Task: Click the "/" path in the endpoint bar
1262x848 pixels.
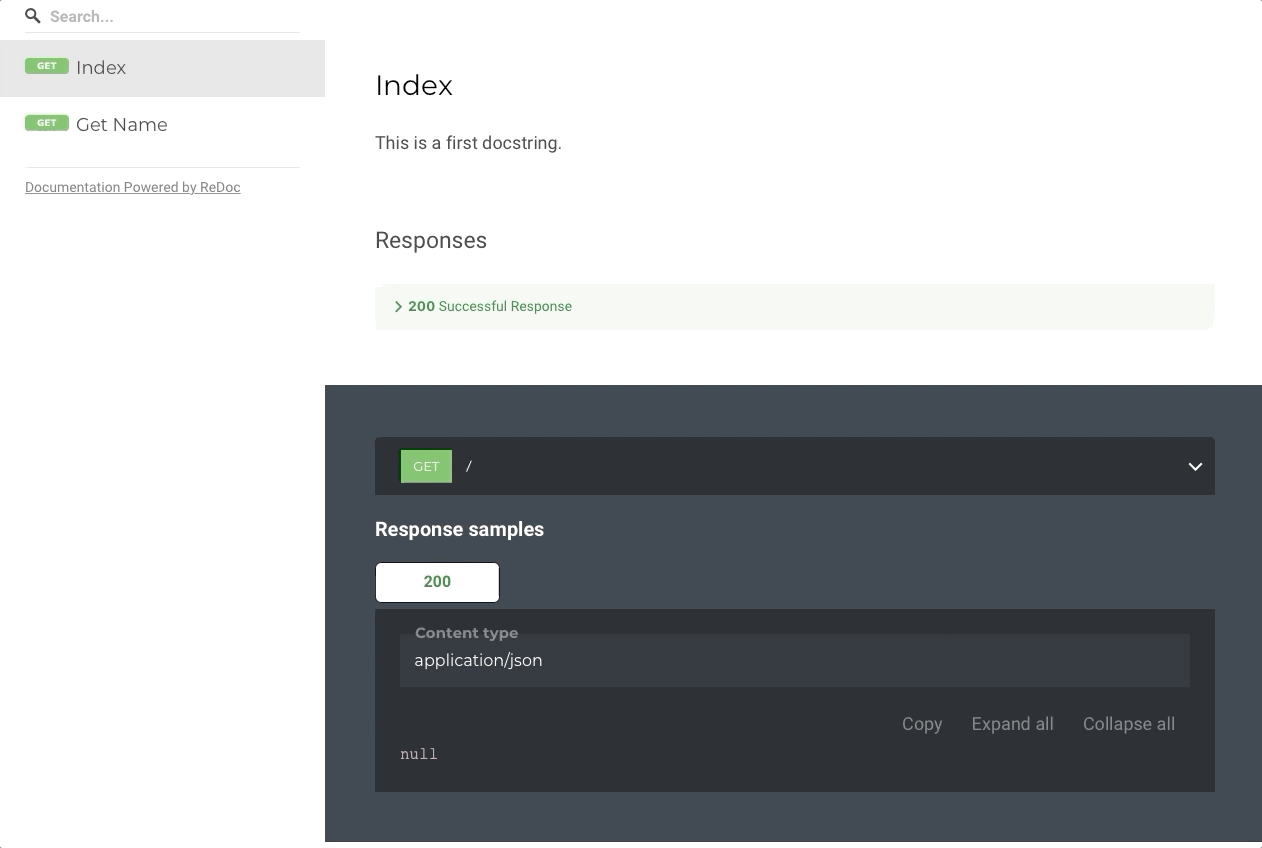Action: [469, 466]
